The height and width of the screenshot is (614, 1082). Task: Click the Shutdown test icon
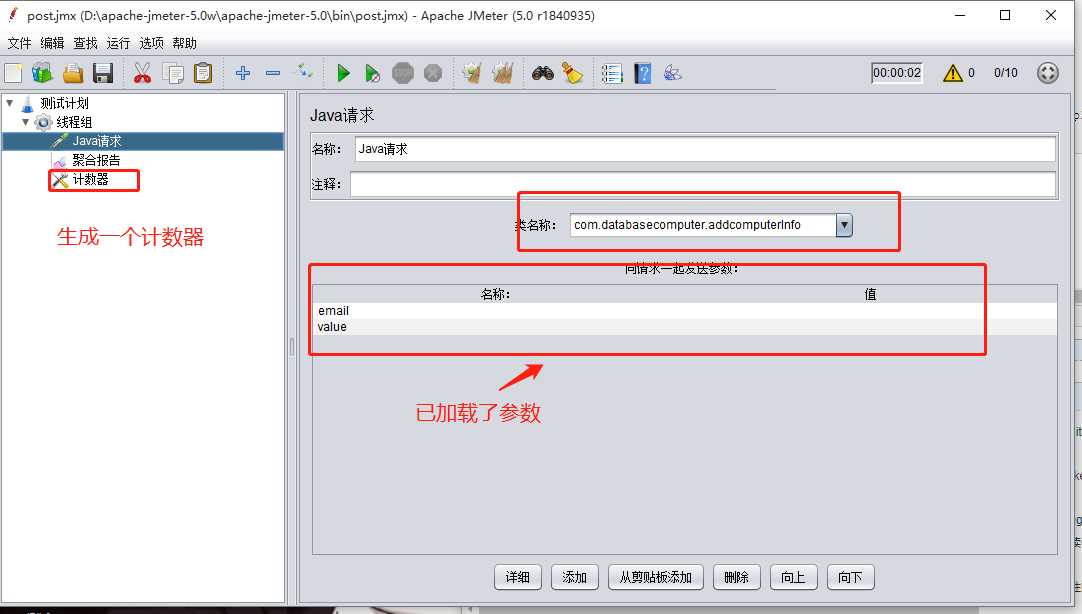click(433, 73)
